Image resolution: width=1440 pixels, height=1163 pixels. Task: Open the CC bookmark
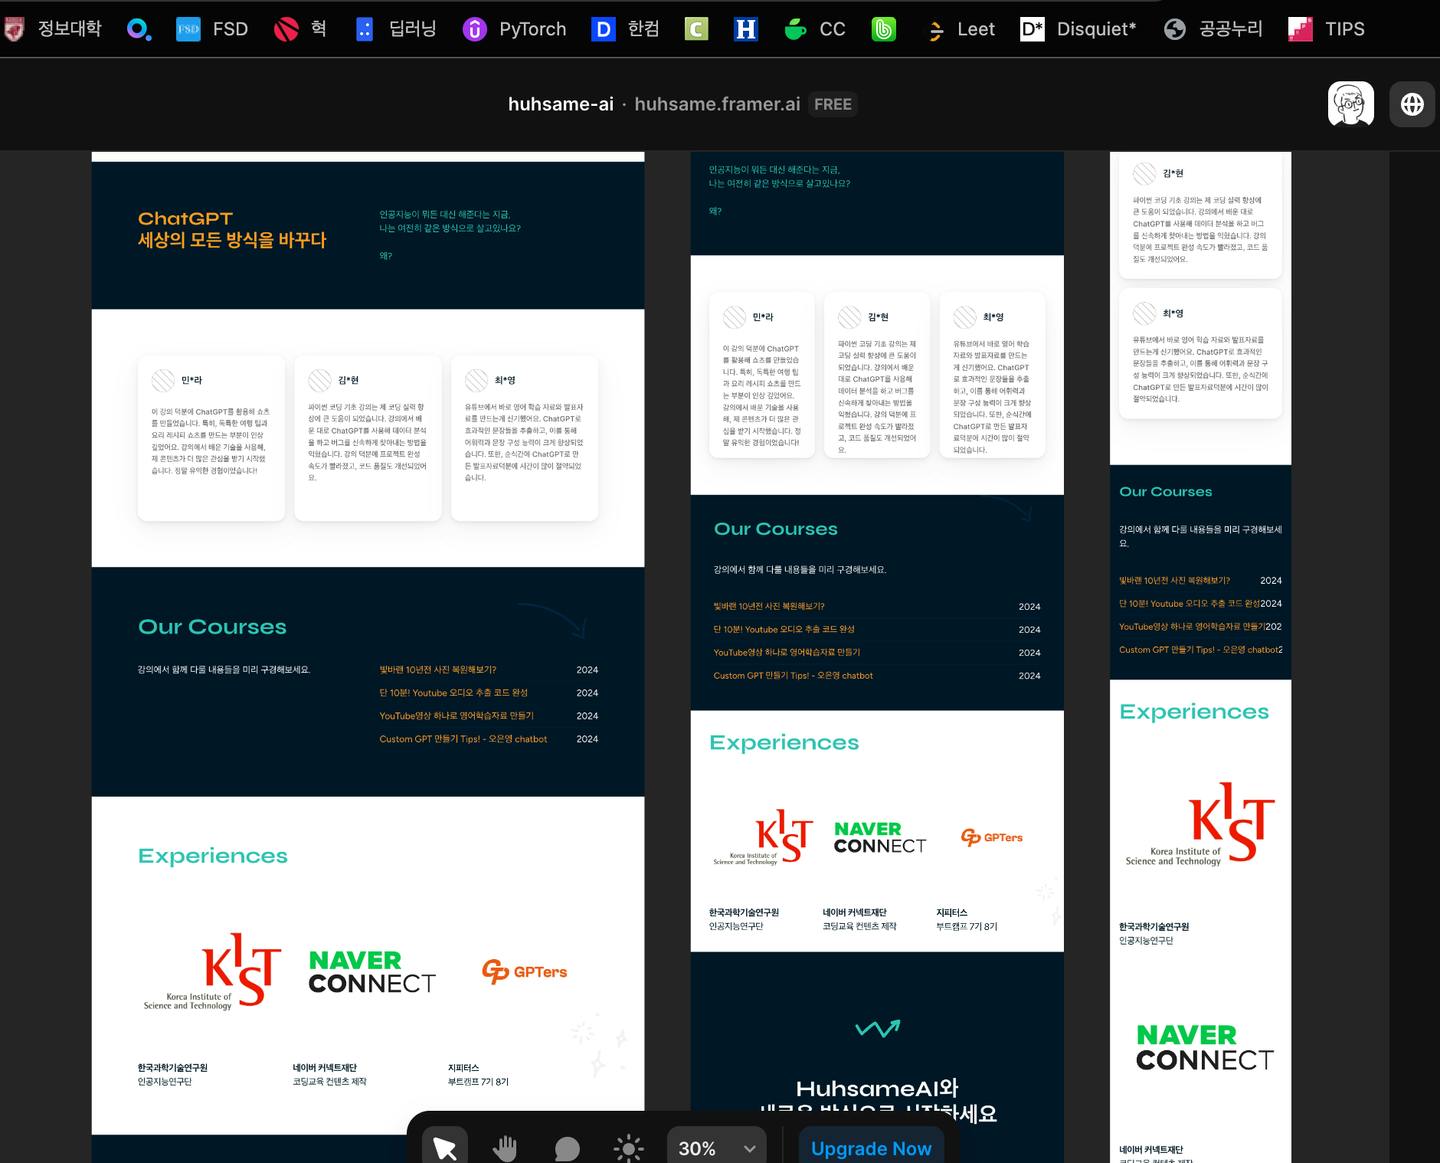tap(815, 29)
